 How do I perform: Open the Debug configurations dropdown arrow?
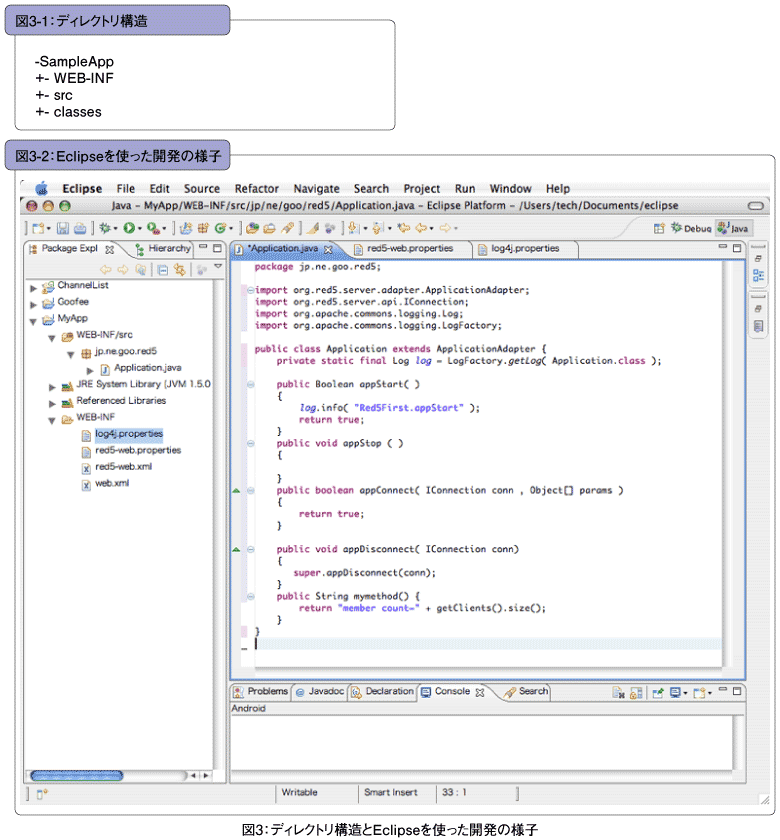[115, 229]
